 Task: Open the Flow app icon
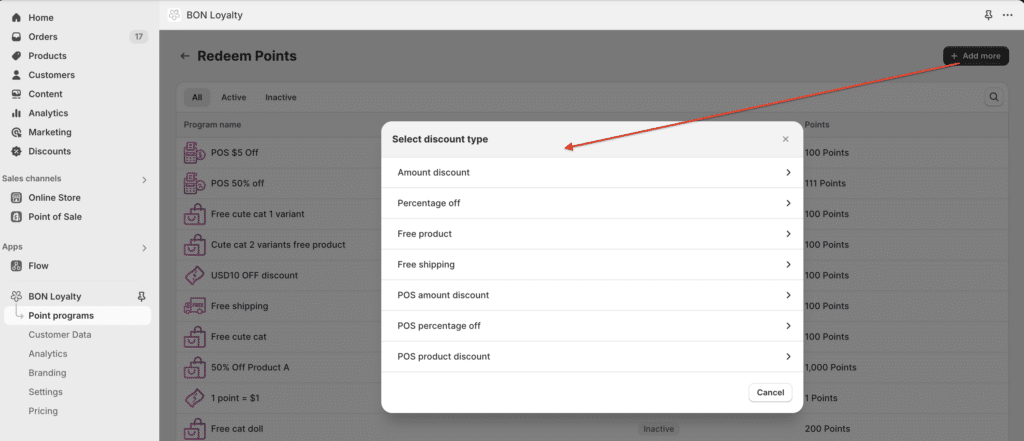click(16, 266)
